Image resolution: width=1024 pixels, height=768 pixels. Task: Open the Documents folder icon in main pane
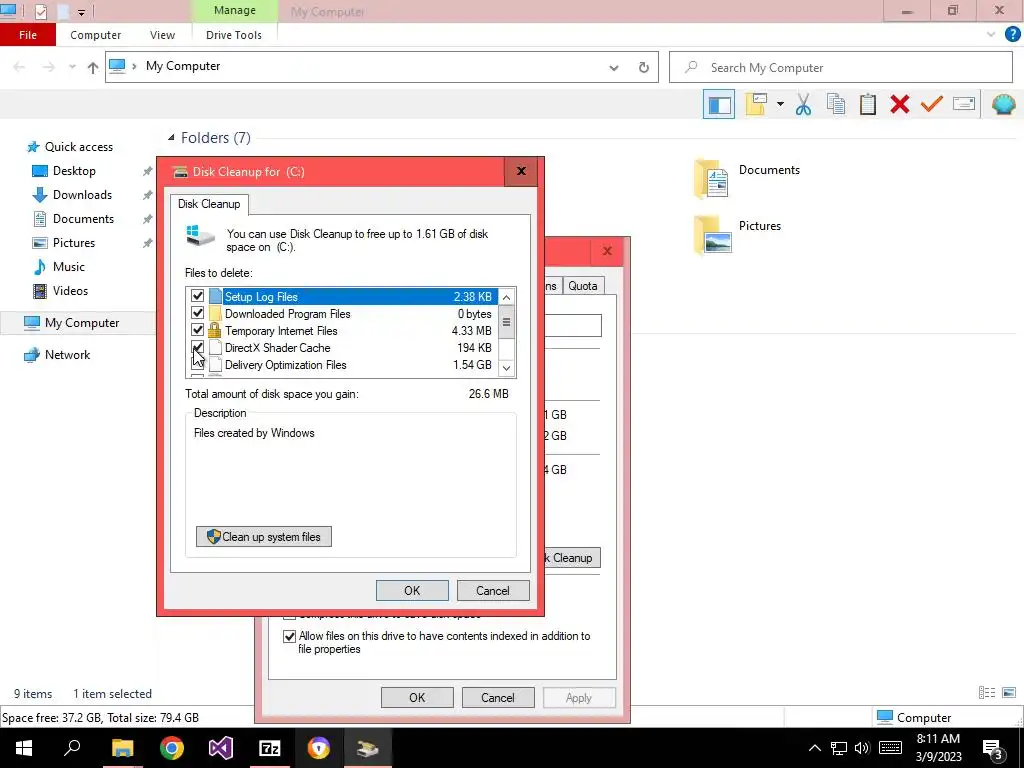click(712, 179)
